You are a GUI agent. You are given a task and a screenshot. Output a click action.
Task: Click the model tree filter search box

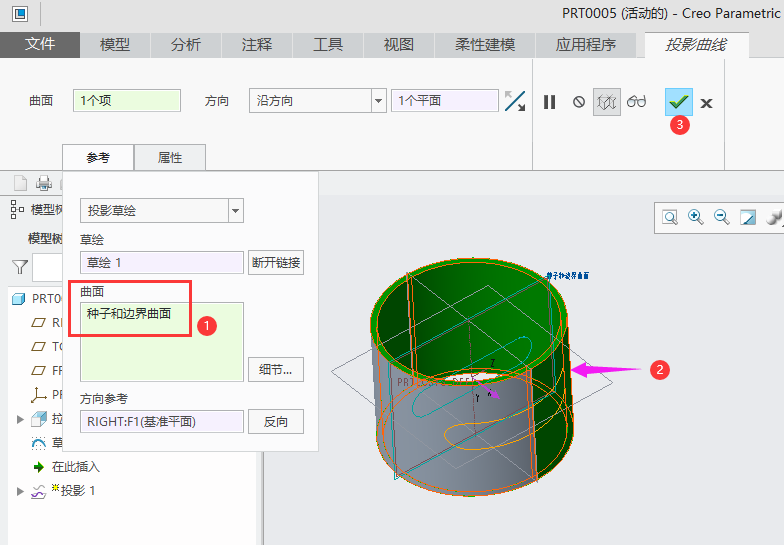tap(48, 267)
